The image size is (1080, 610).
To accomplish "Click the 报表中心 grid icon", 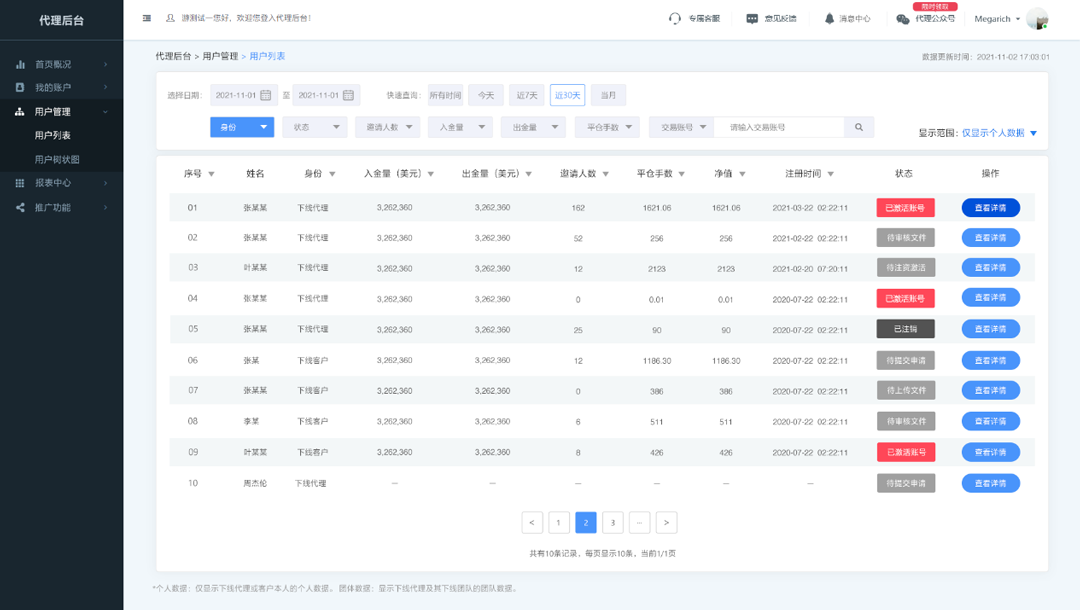I will coord(20,183).
